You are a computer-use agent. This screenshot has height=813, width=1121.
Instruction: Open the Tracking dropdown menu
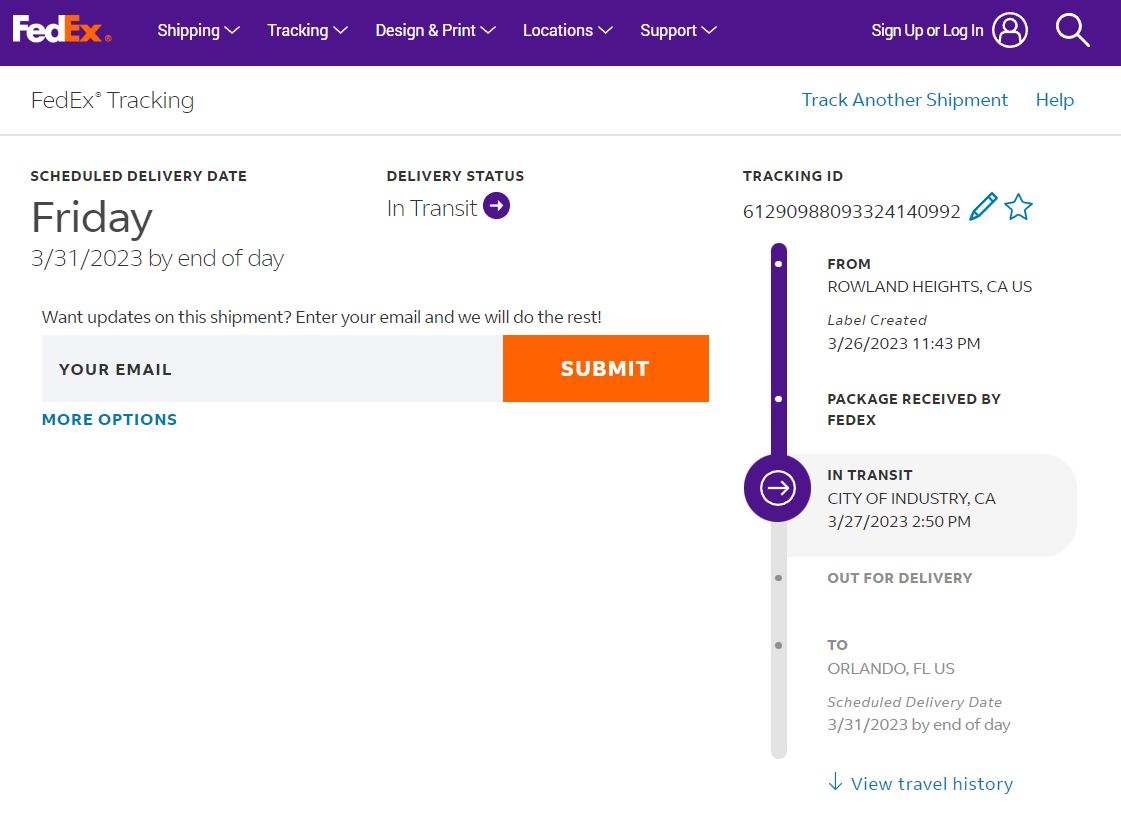tap(307, 31)
